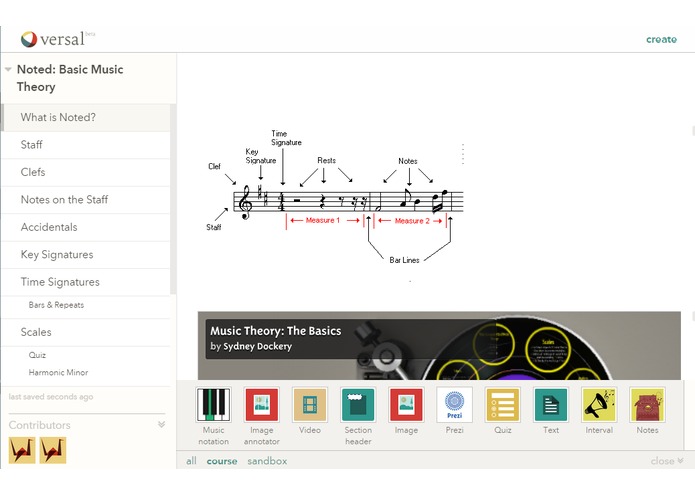Open the Staff lesson
The height and width of the screenshot is (494, 695).
tap(86, 145)
